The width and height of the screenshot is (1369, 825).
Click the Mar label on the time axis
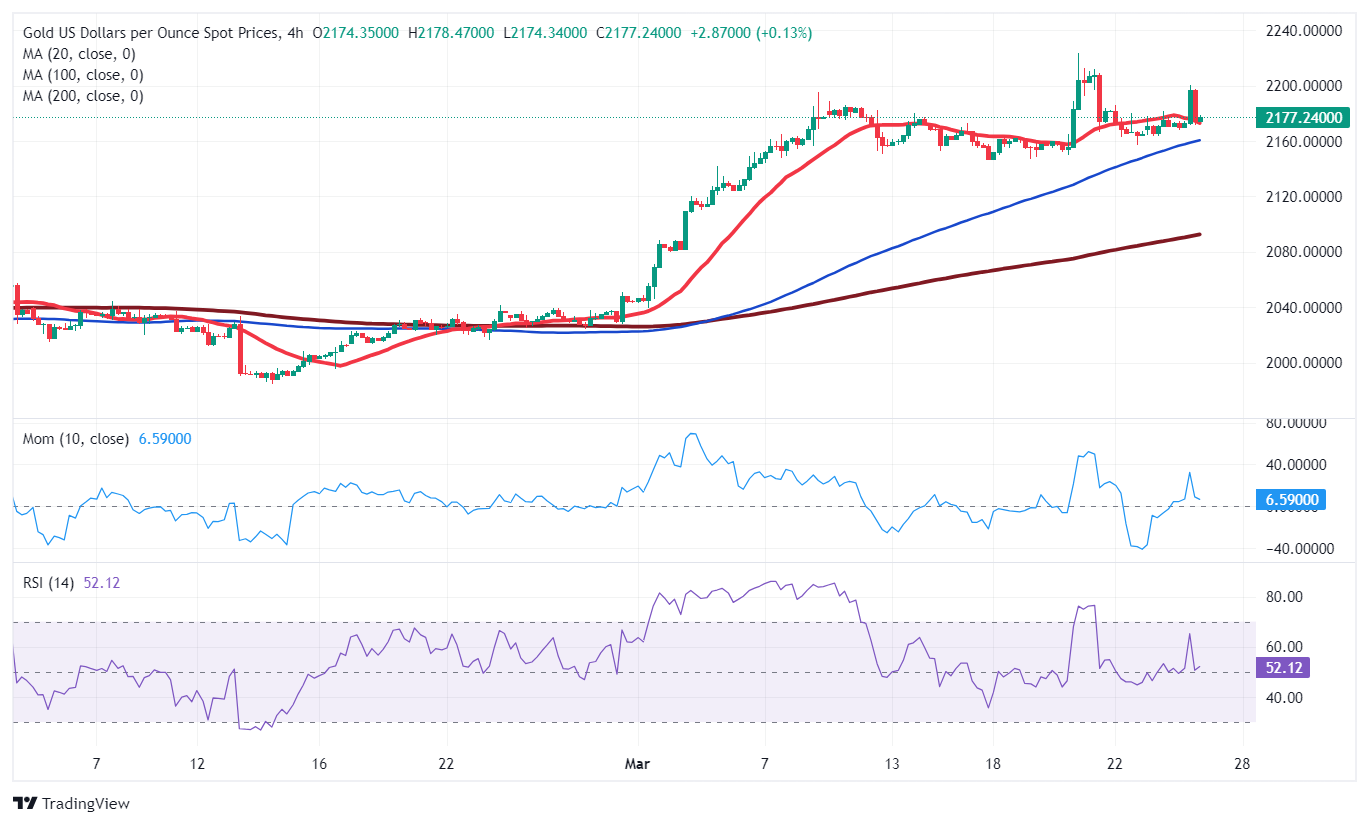(637, 763)
